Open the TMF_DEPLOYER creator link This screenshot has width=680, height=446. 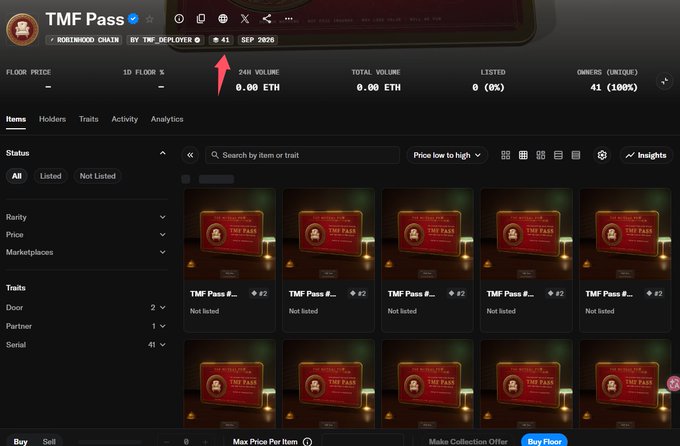coord(165,40)
